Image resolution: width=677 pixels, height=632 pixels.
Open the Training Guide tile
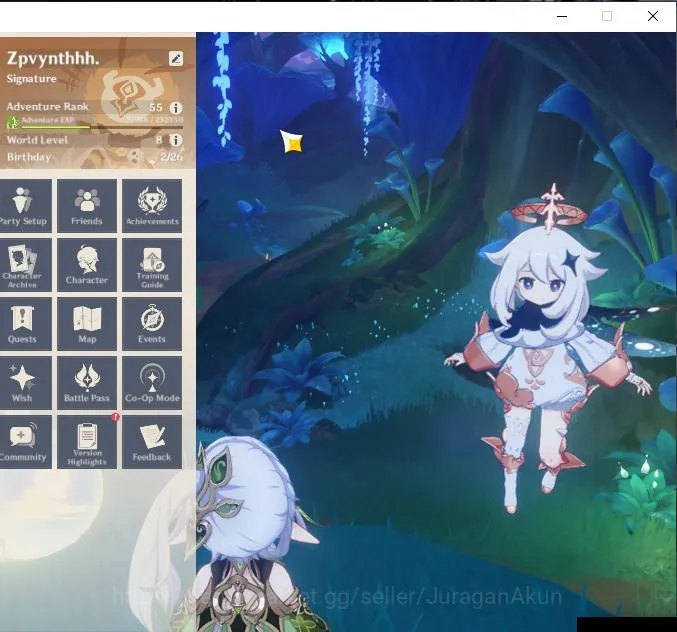click(152, 265)
